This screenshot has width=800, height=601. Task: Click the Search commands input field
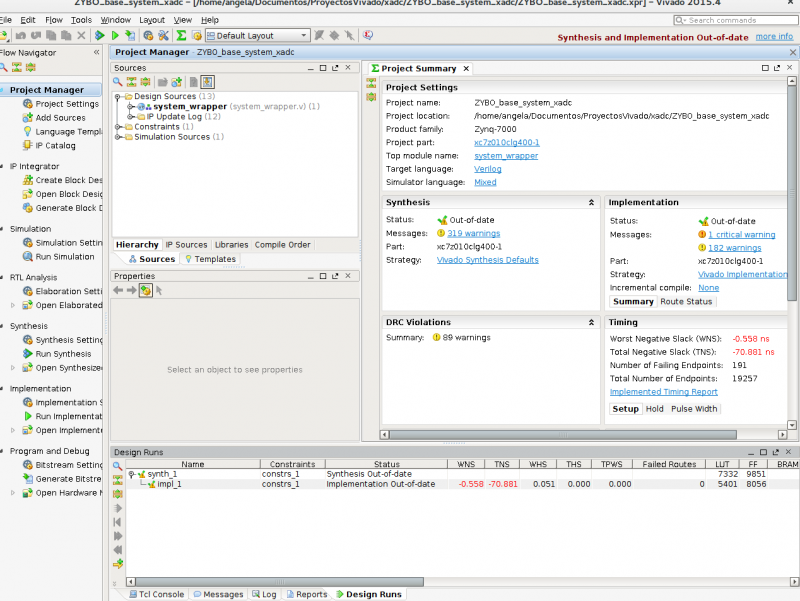(738, 20)
